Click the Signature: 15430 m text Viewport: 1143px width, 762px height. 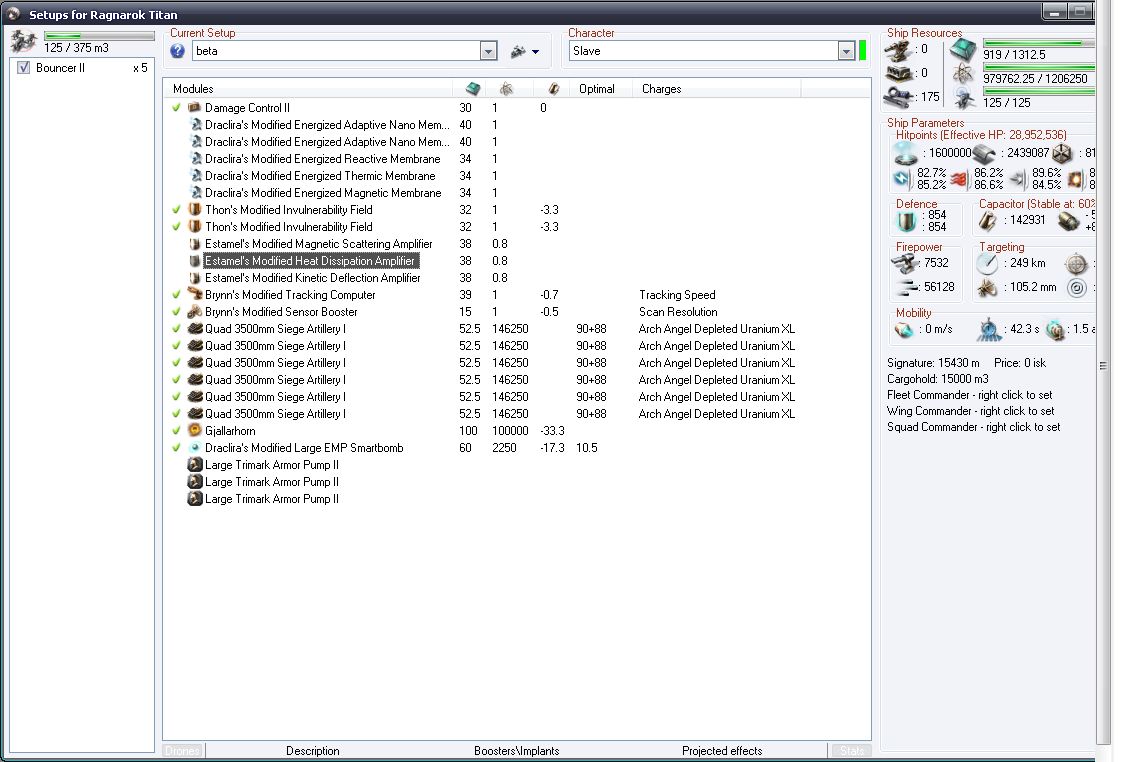tap(933, 363)
